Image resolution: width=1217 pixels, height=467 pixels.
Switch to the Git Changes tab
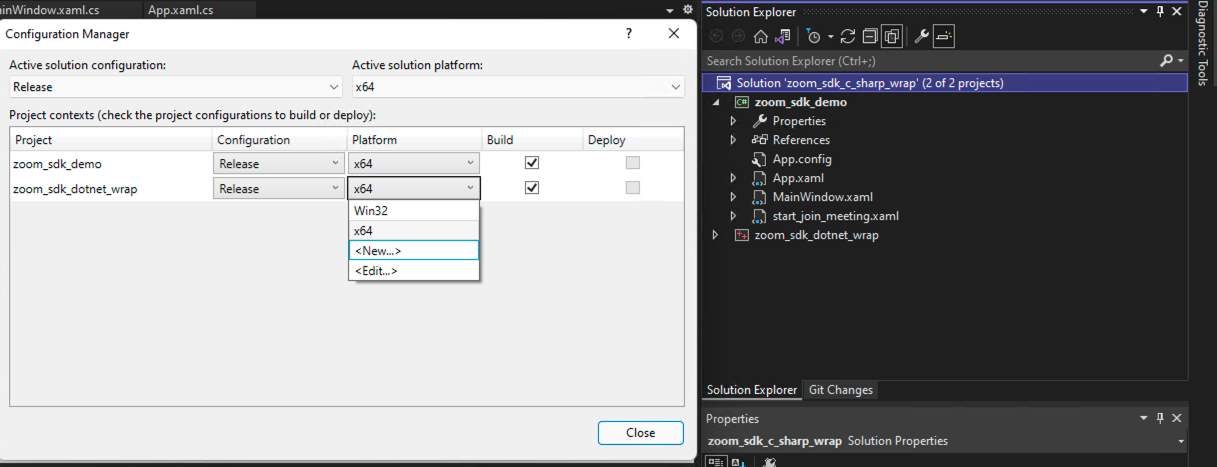coord(840,390)
